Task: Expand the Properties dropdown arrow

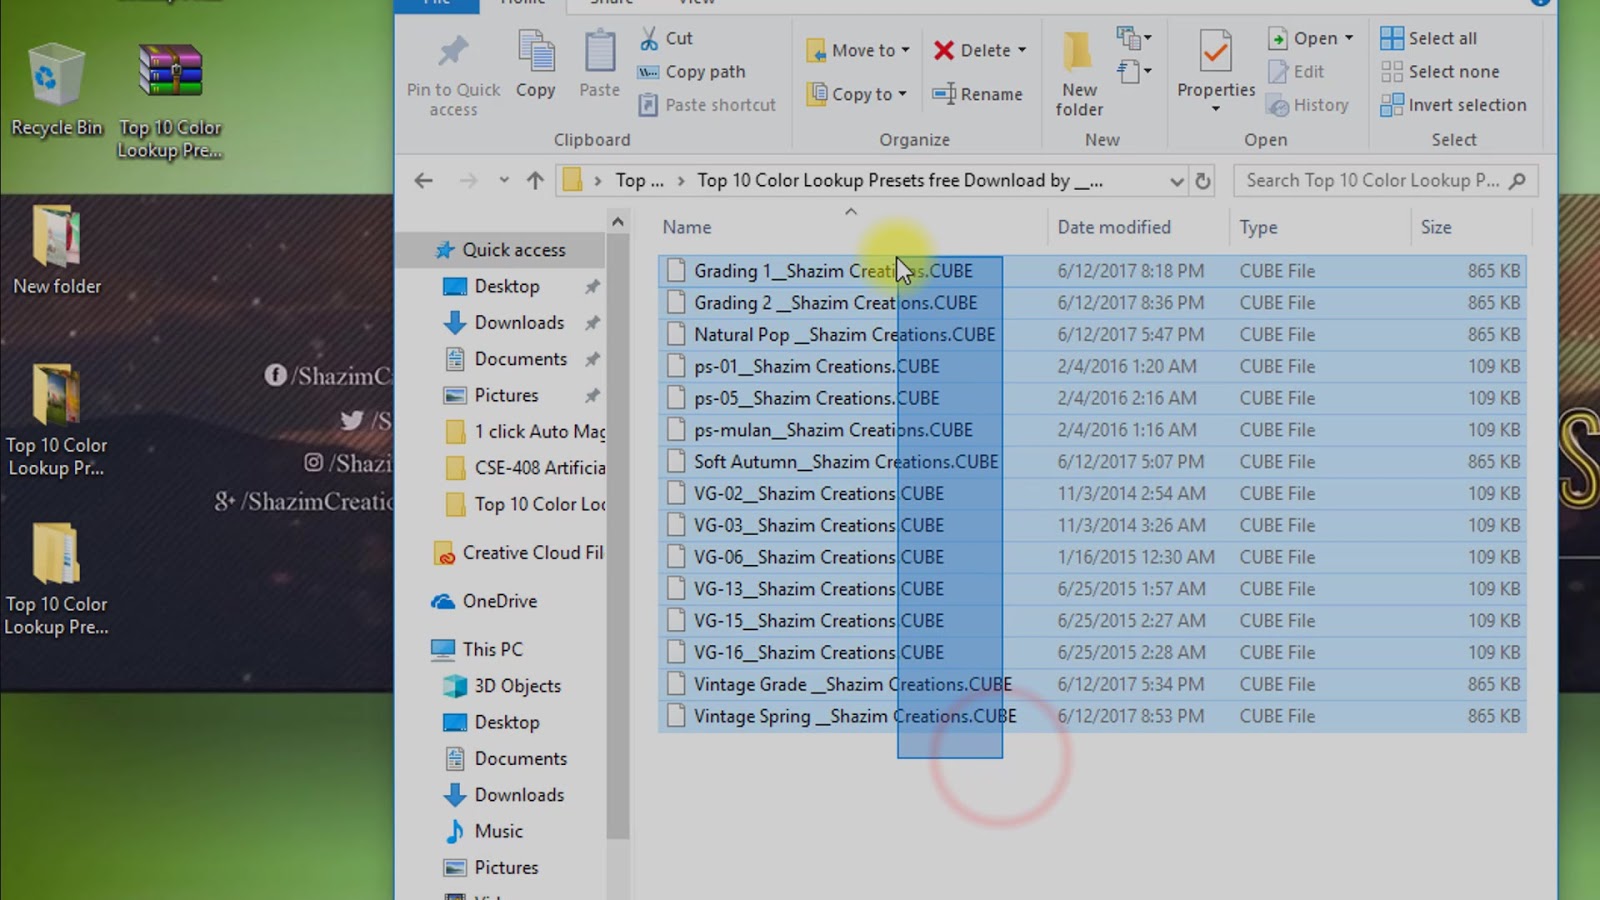Action: tap(1216, 108)
